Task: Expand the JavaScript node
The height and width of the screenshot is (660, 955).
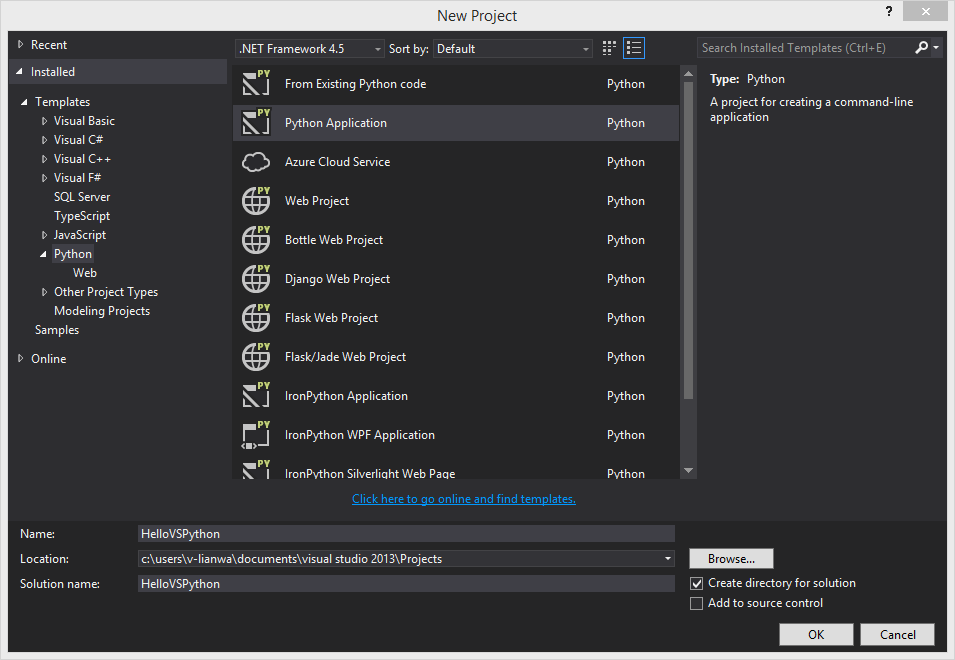Action: 44,235
